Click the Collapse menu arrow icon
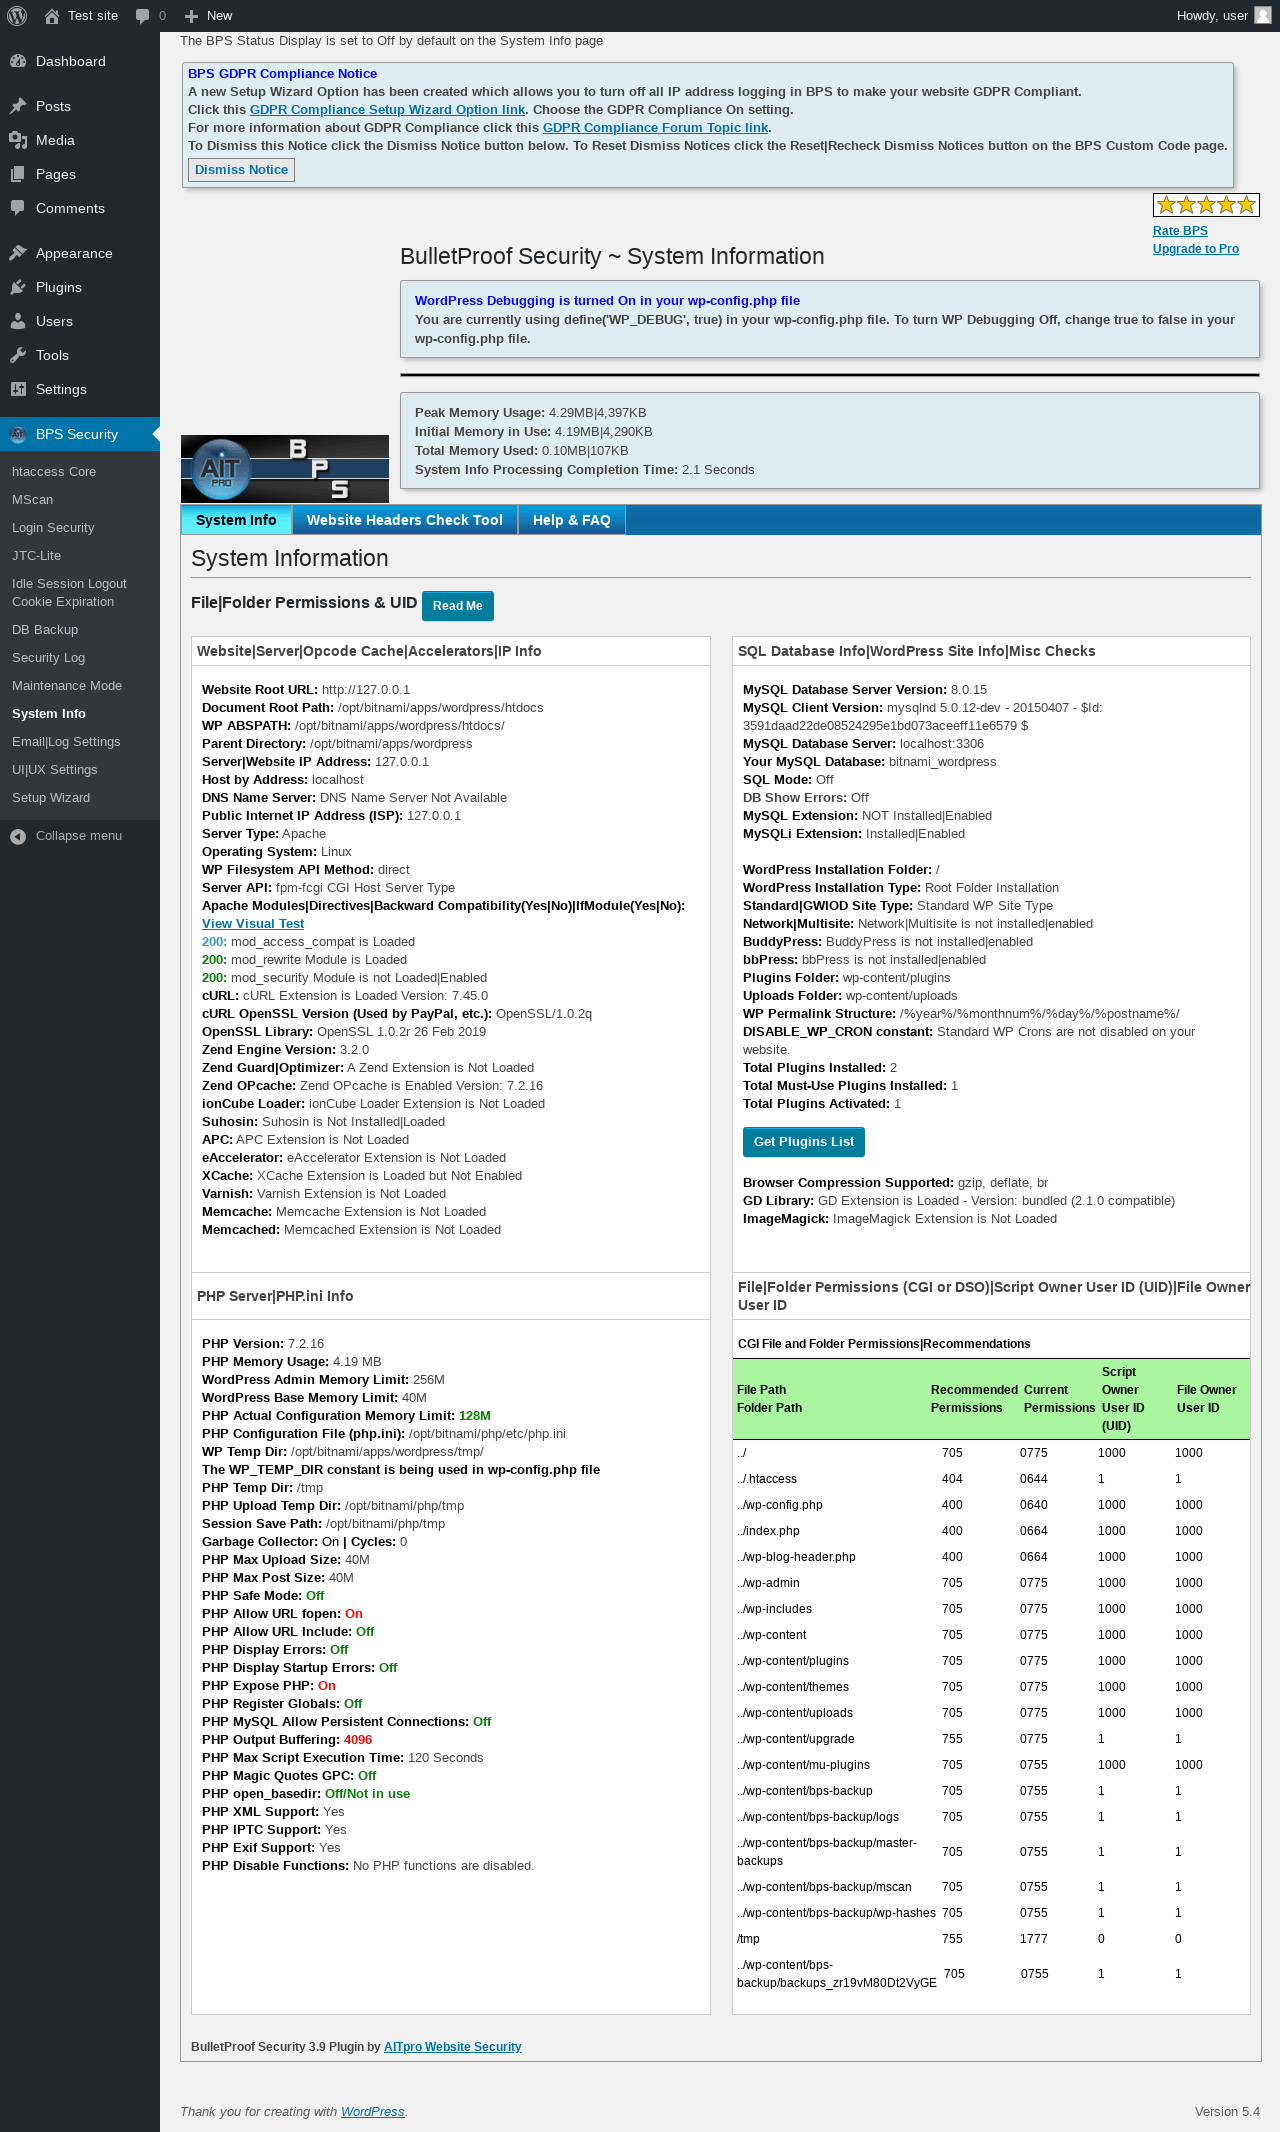This screenshot has width=1280, height=2132. pyautogui.click(x=18, y=836)
